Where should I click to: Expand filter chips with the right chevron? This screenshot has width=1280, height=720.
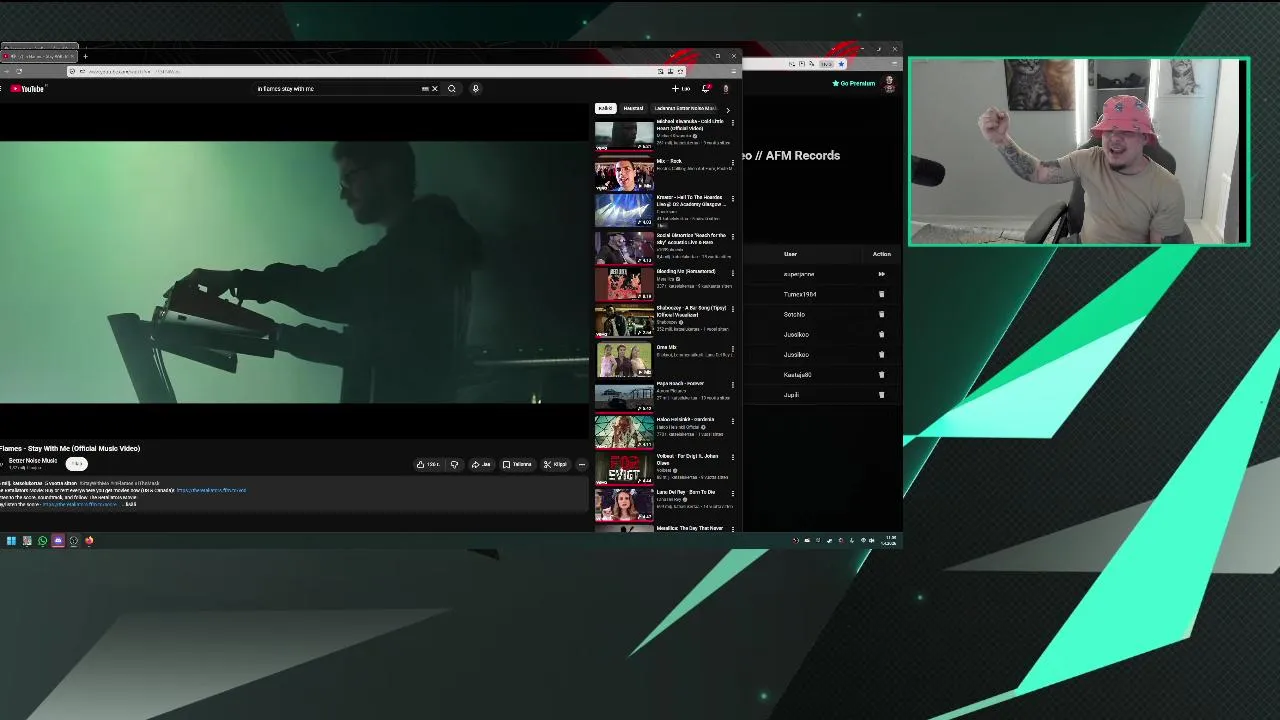point(728,108)
